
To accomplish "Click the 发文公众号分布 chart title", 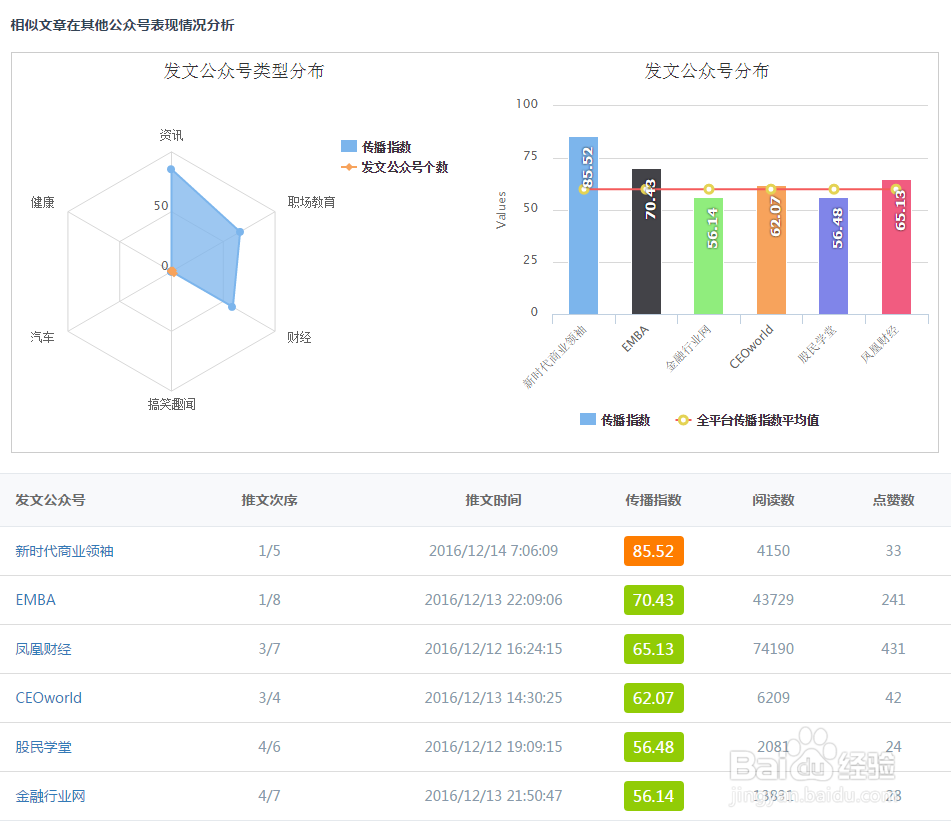I will click(707, 71).
